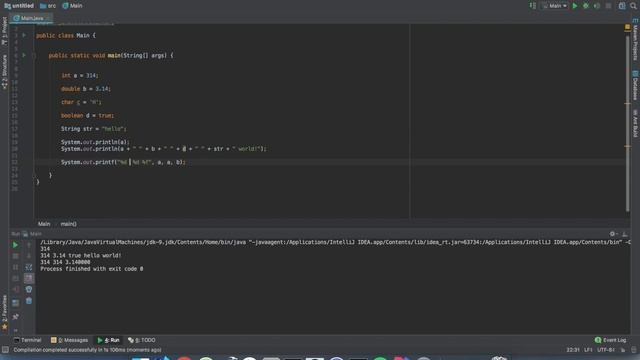Viewport: 640px width, 360px height.
Task: Toggle tool window buttons icon in status bar
Action: [5, 350]
